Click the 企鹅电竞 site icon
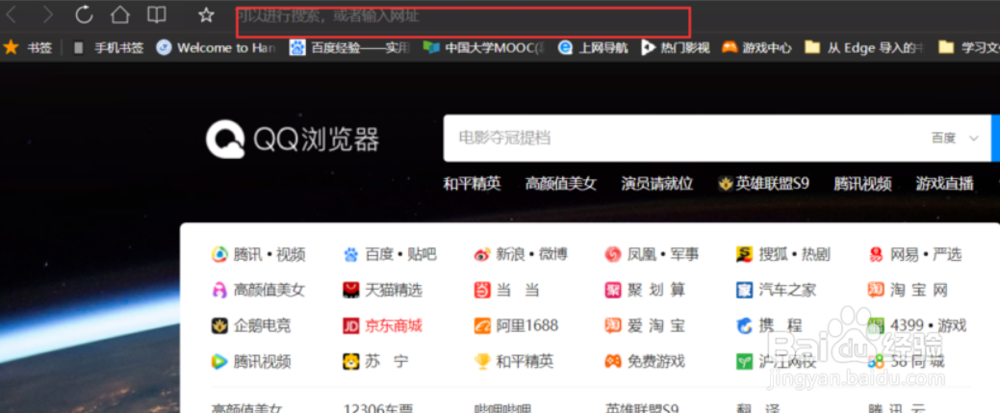 coord(219,326)
